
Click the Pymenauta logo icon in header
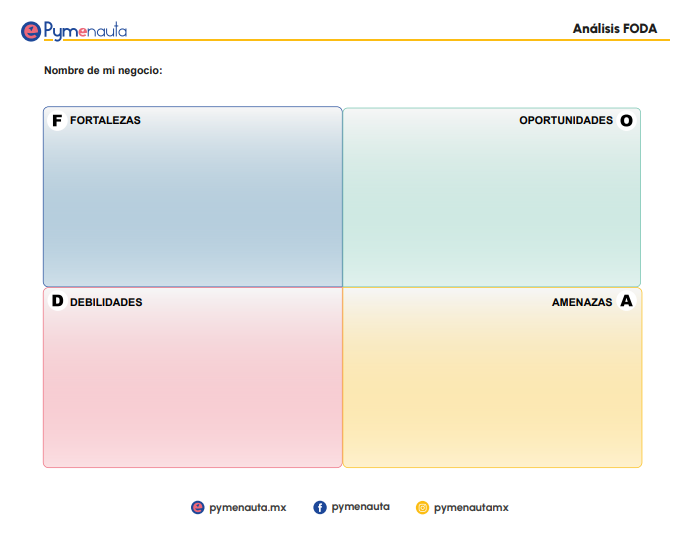pos(31,31)
